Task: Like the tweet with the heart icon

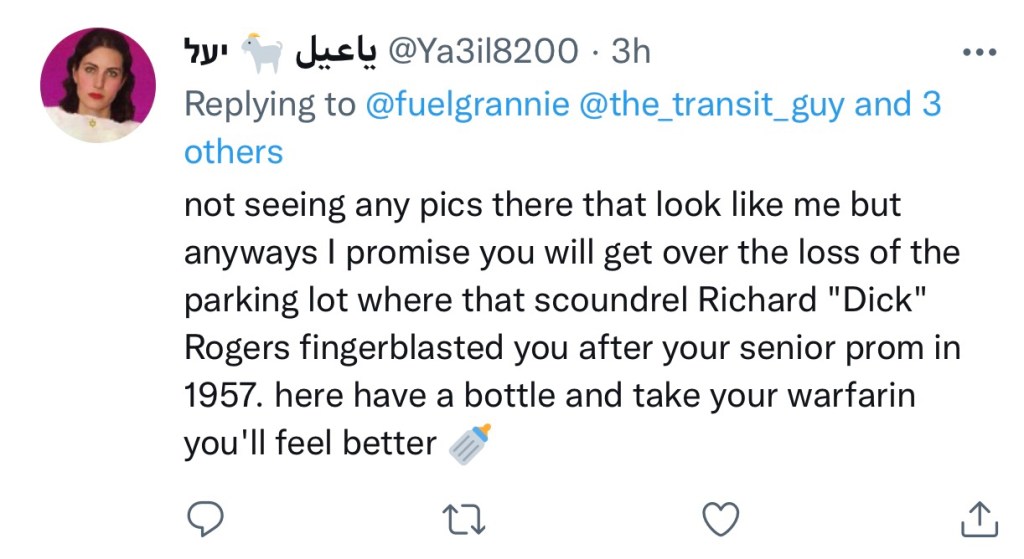Action: tap(719, 519)
